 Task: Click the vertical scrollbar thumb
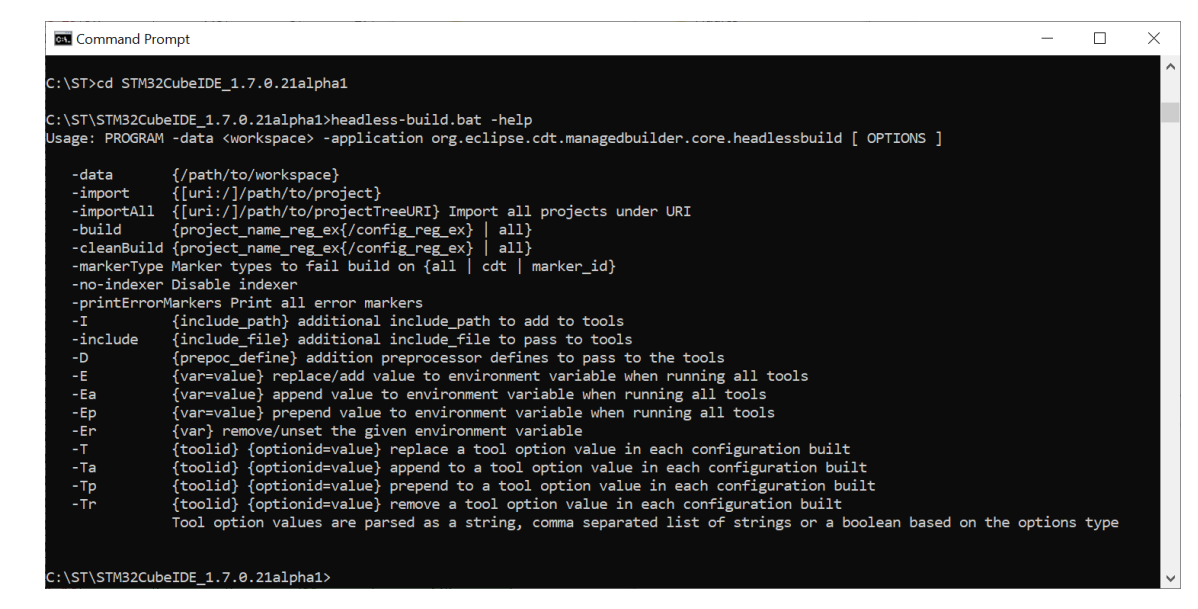click(x=1170, y=112)
